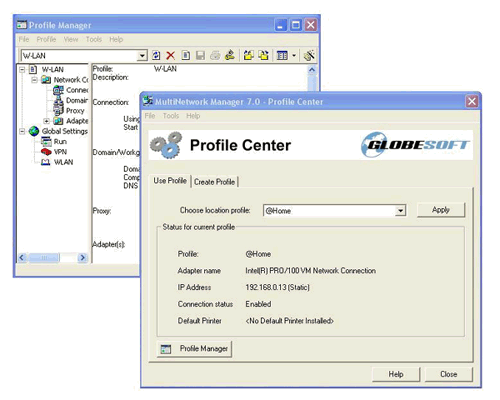This screenshot has width=500, height=400.
Task: Click the floppy disk save icon
Action: (200, 55)
